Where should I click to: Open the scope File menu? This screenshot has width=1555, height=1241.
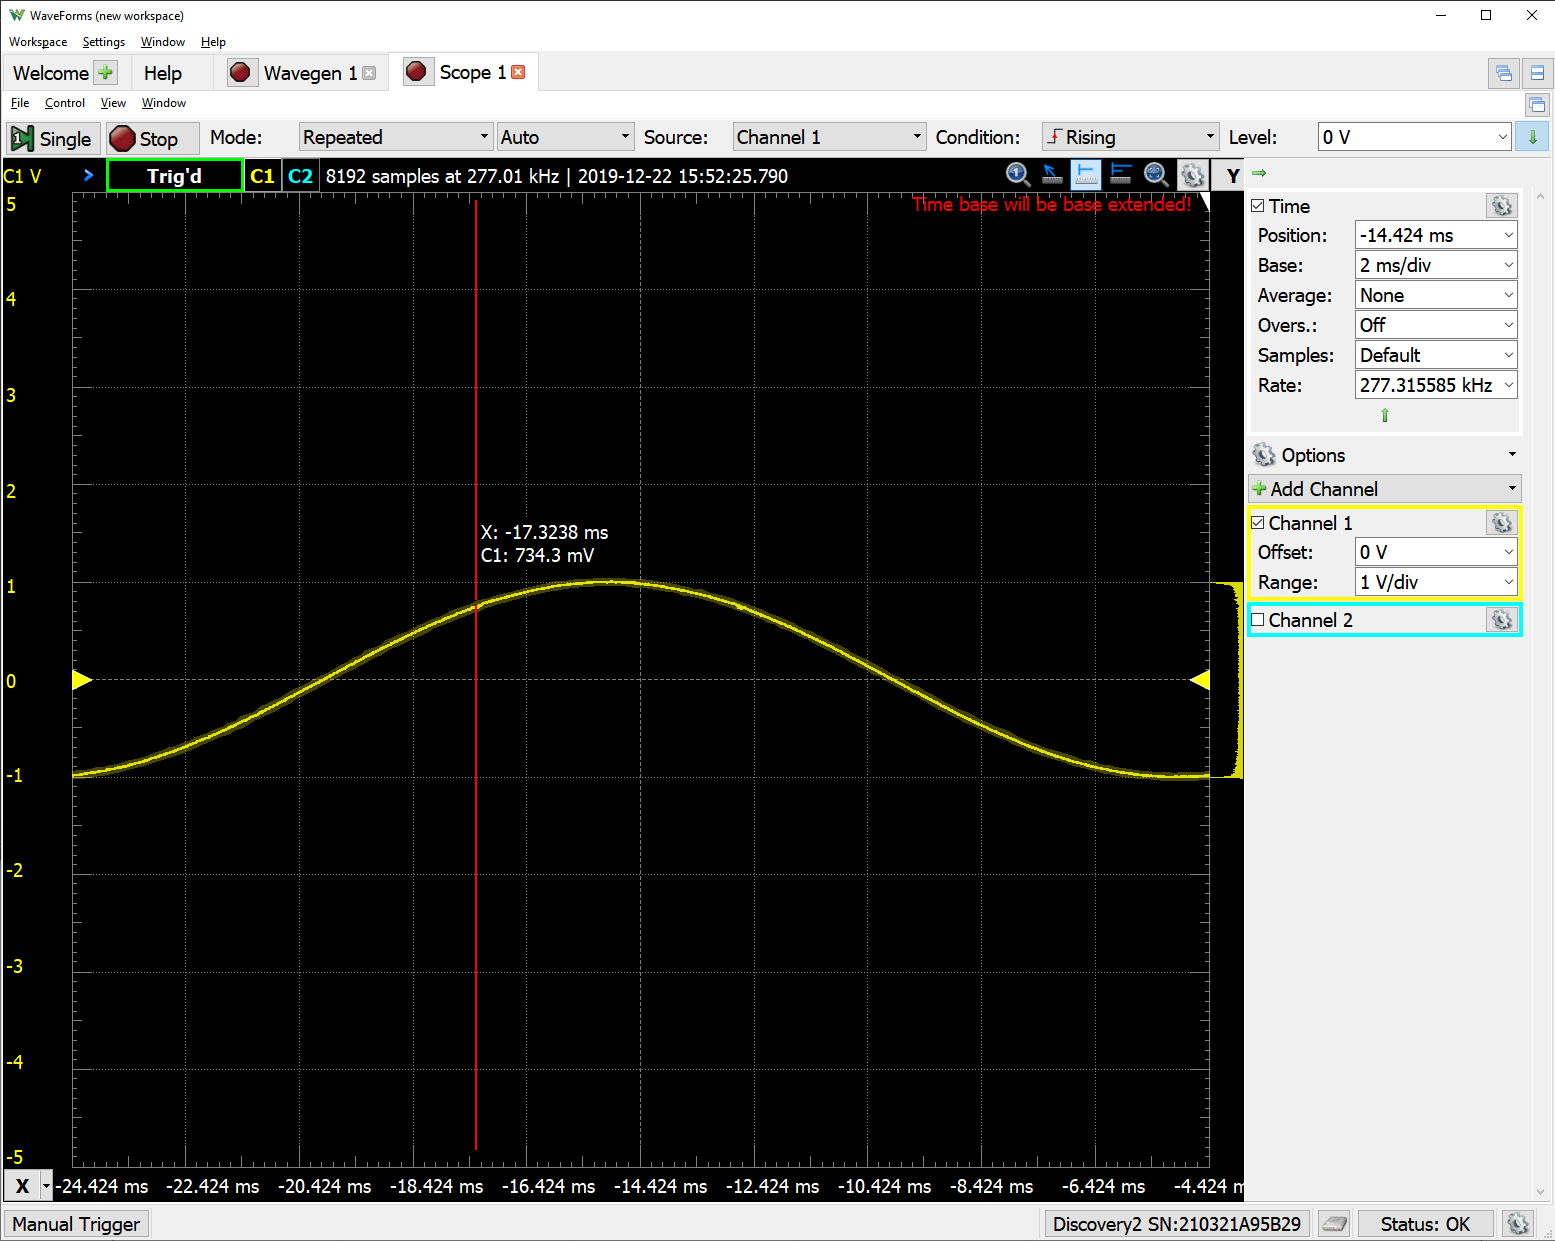tap(20, 103)
